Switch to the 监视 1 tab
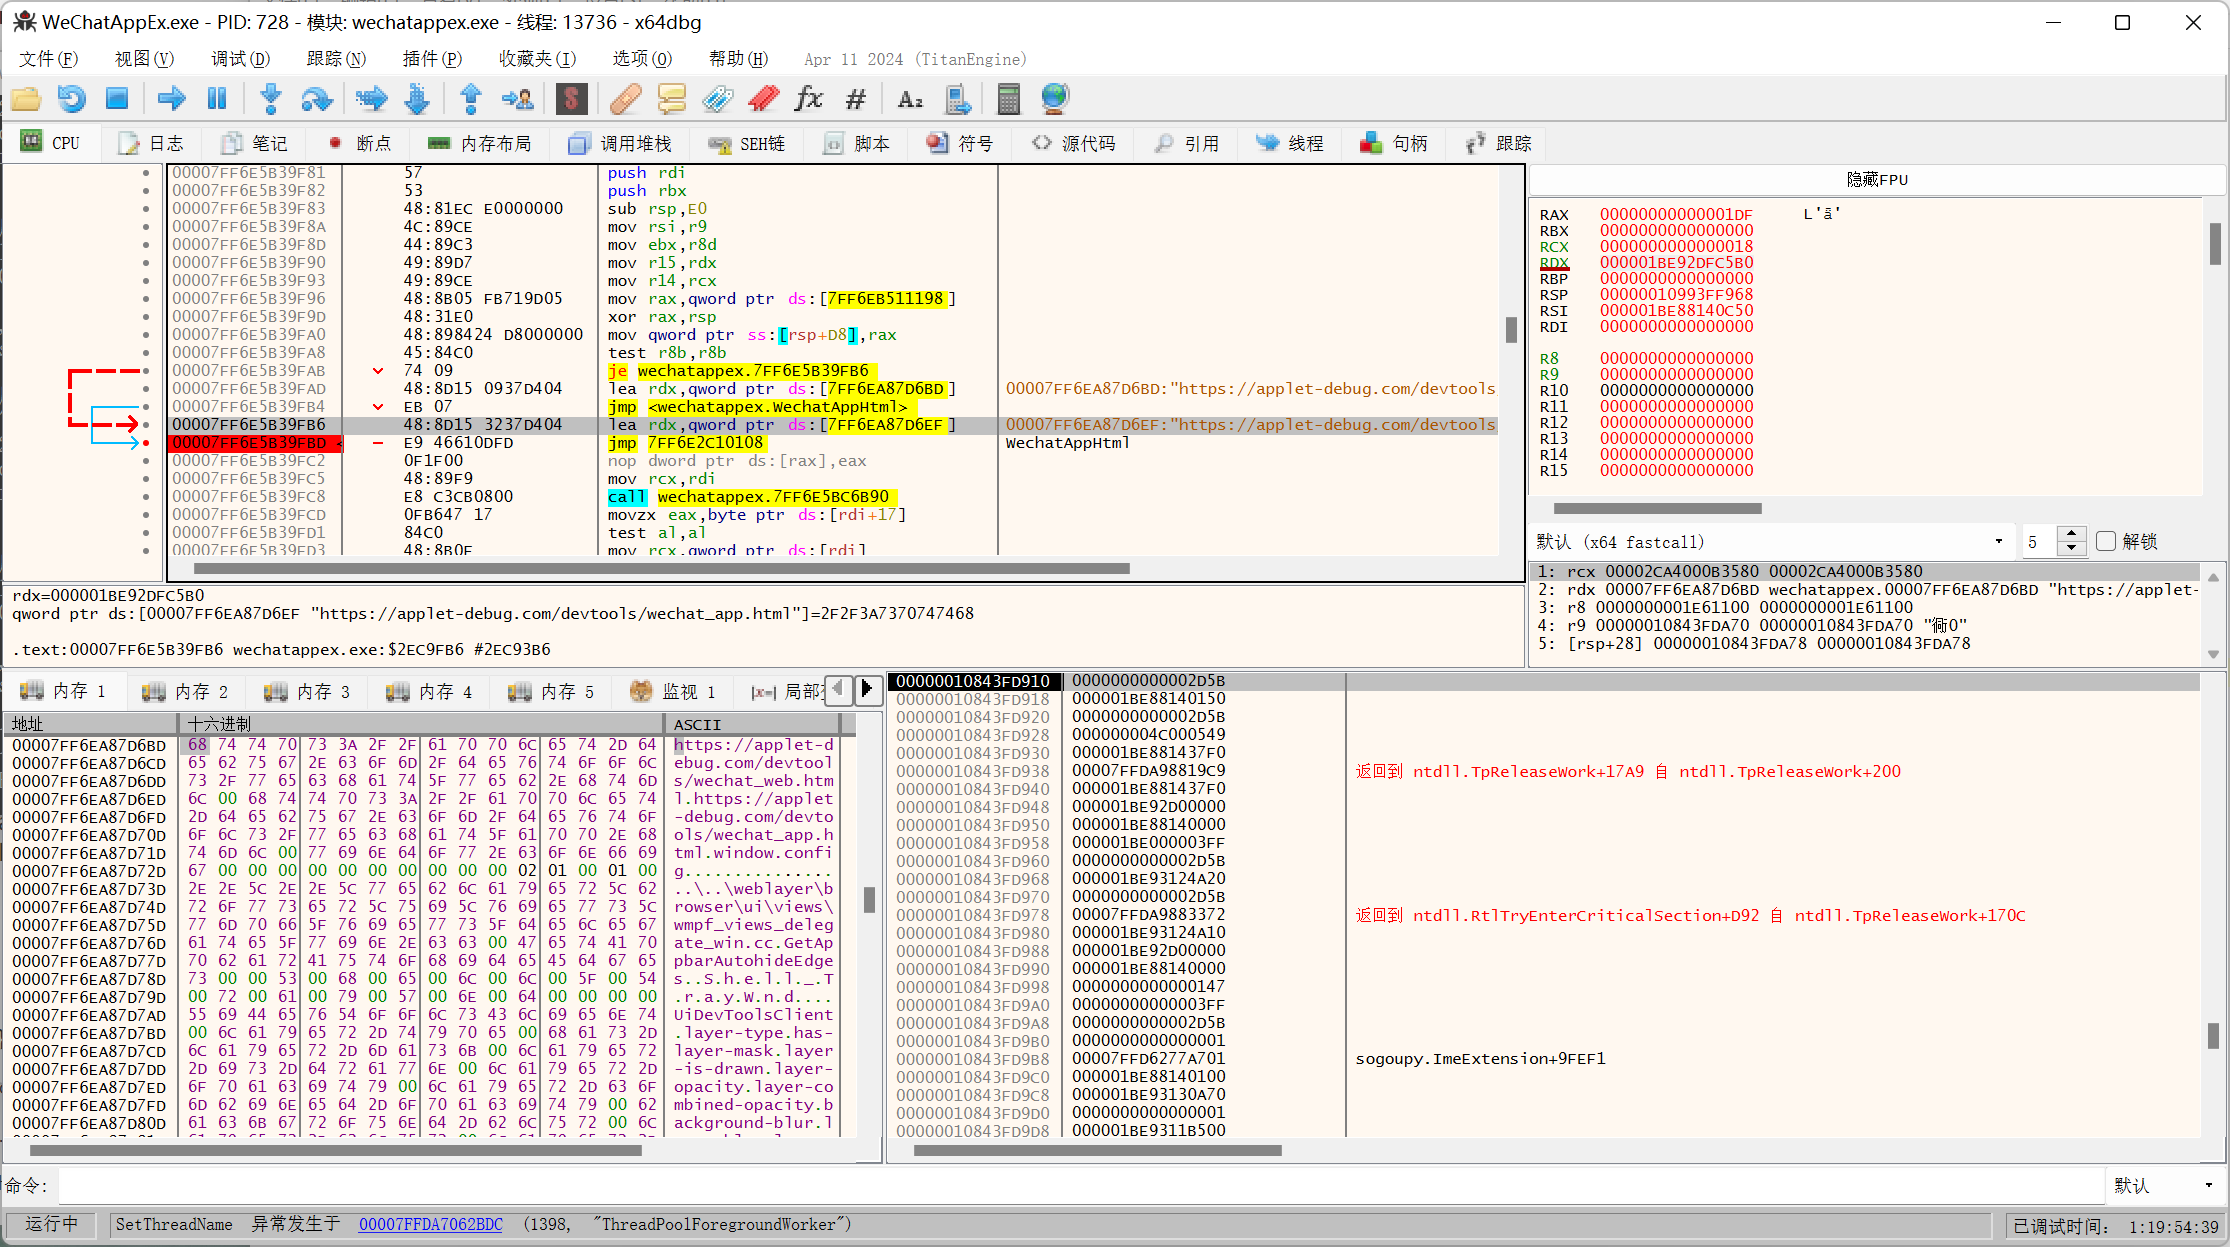The image size is (2230, 1247). coord(674,691)
